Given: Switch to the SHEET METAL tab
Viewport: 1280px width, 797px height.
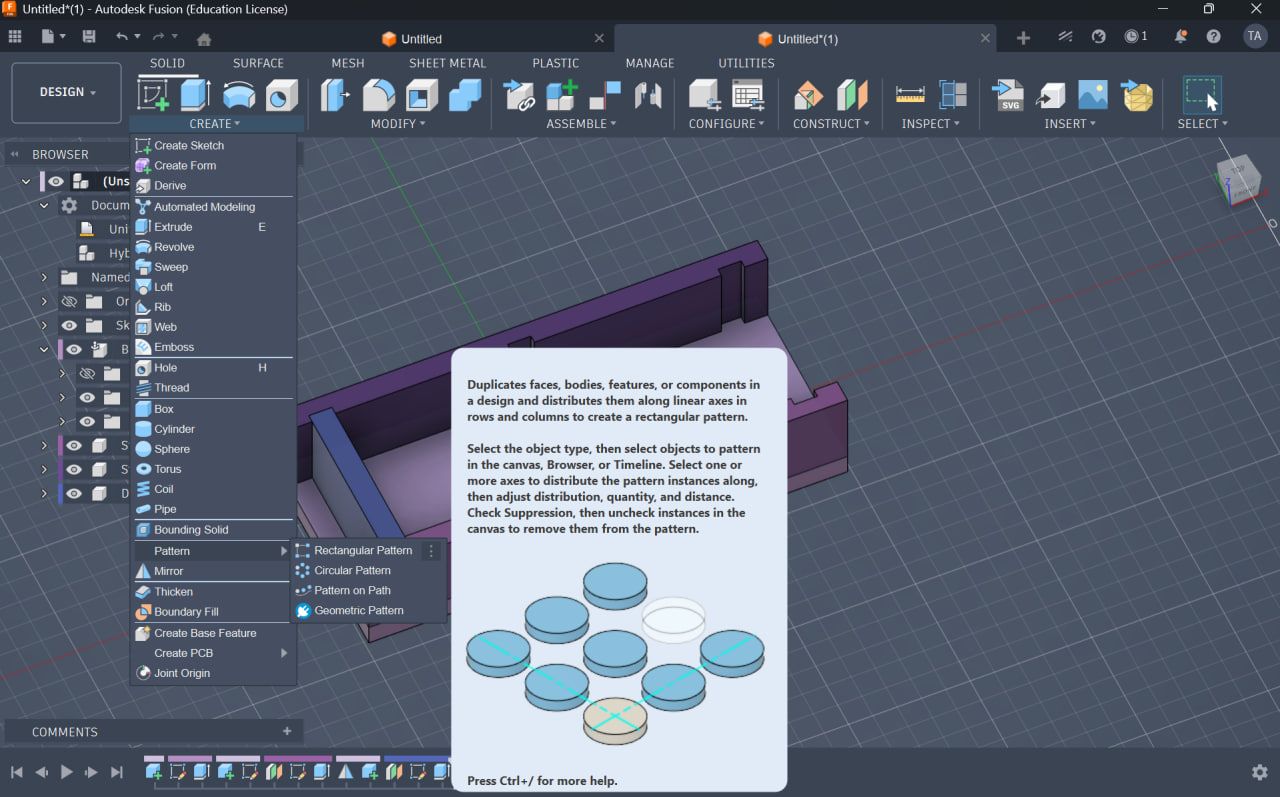Looking at the screenshot, I should pyautogui.click(x=447, y=63).
